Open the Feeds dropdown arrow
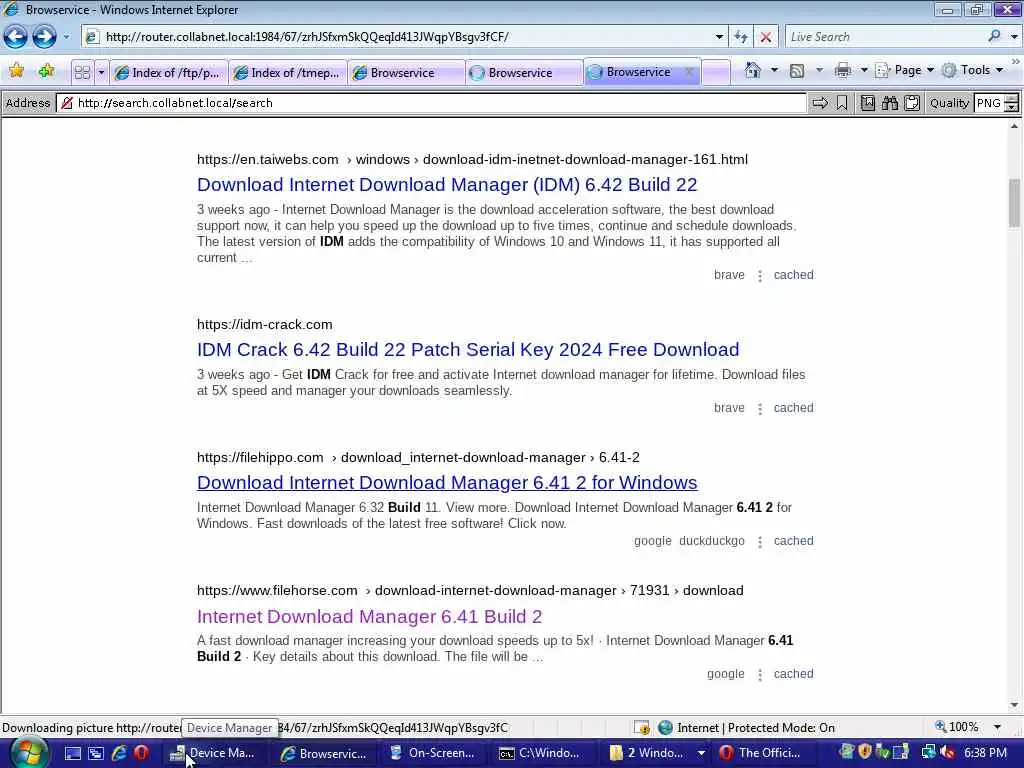 819,70
